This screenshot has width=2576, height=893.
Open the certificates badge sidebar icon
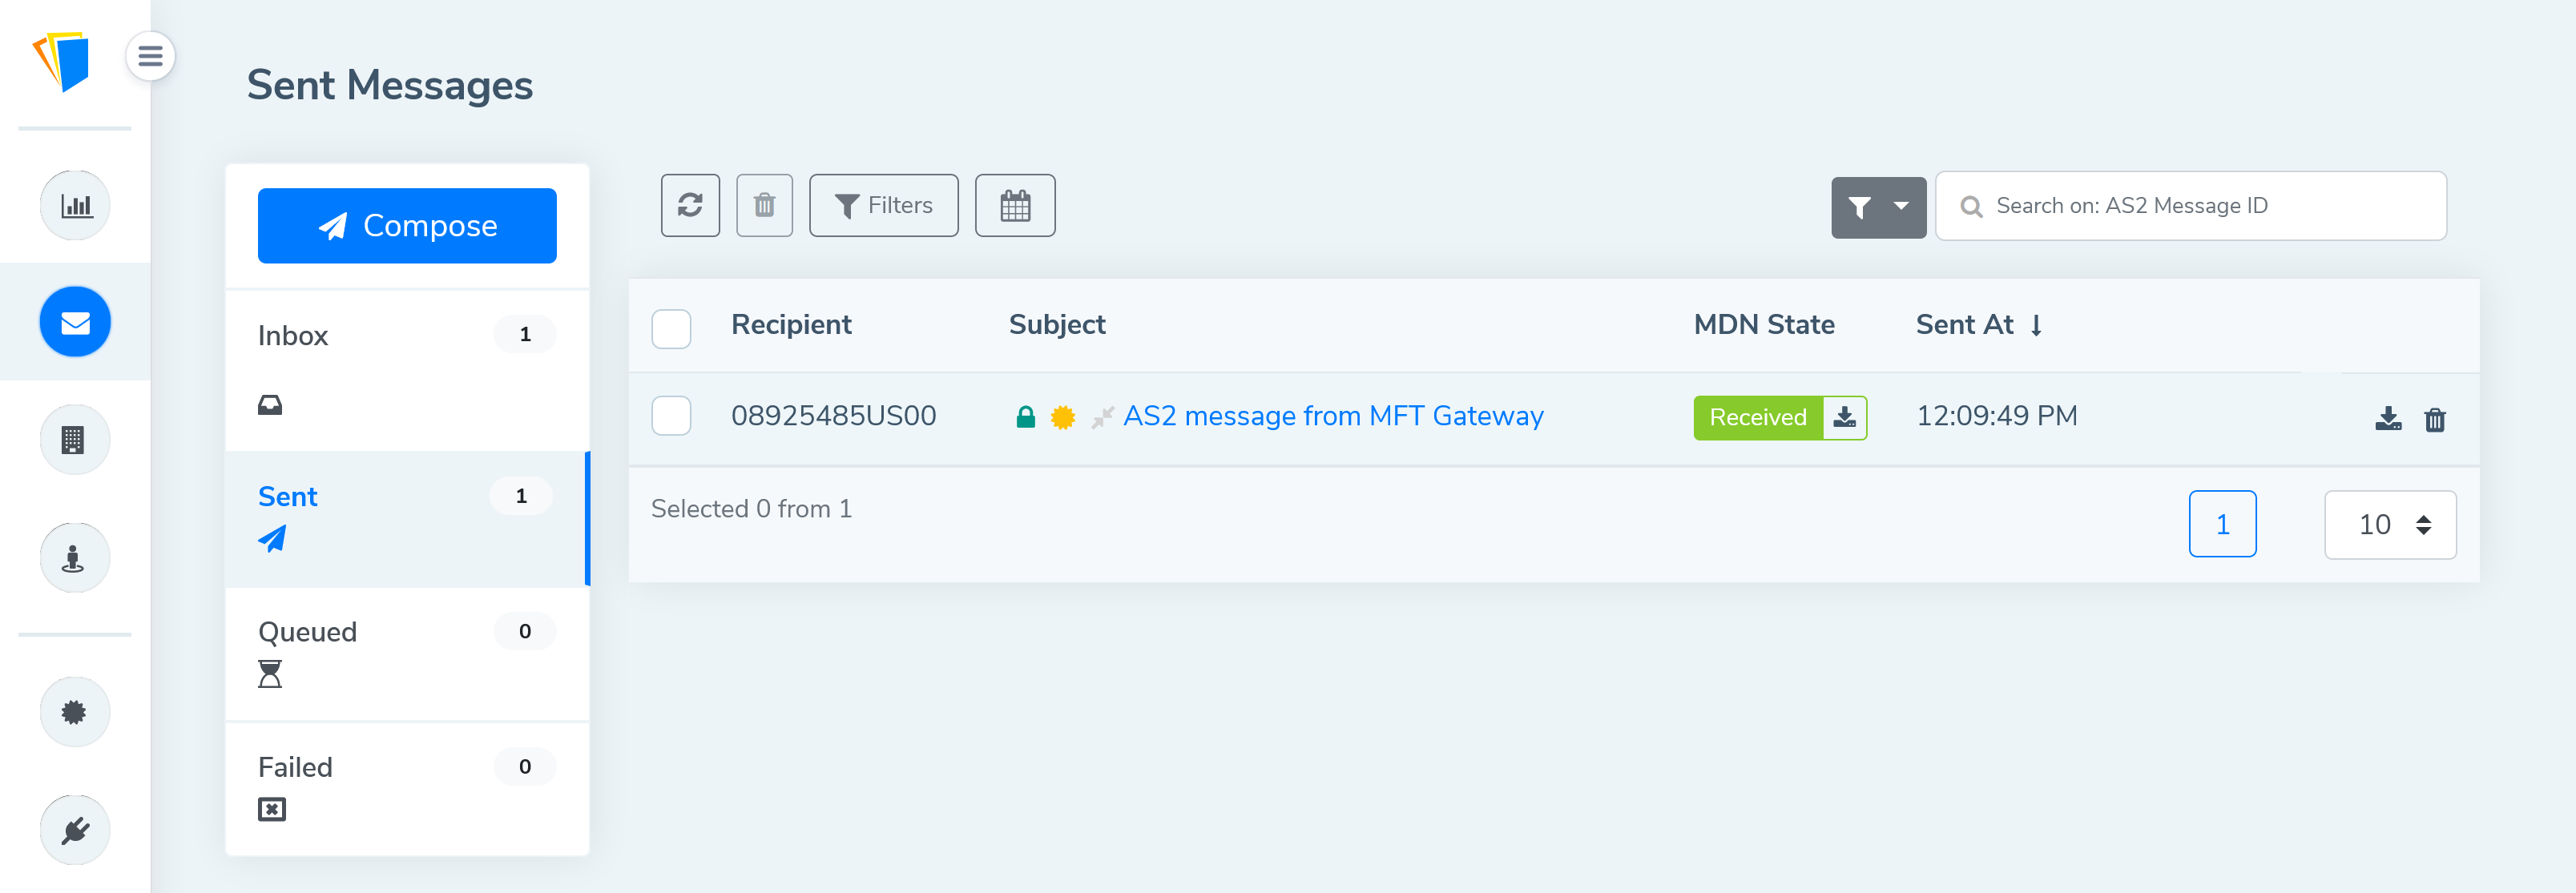[x=75, y=712]
